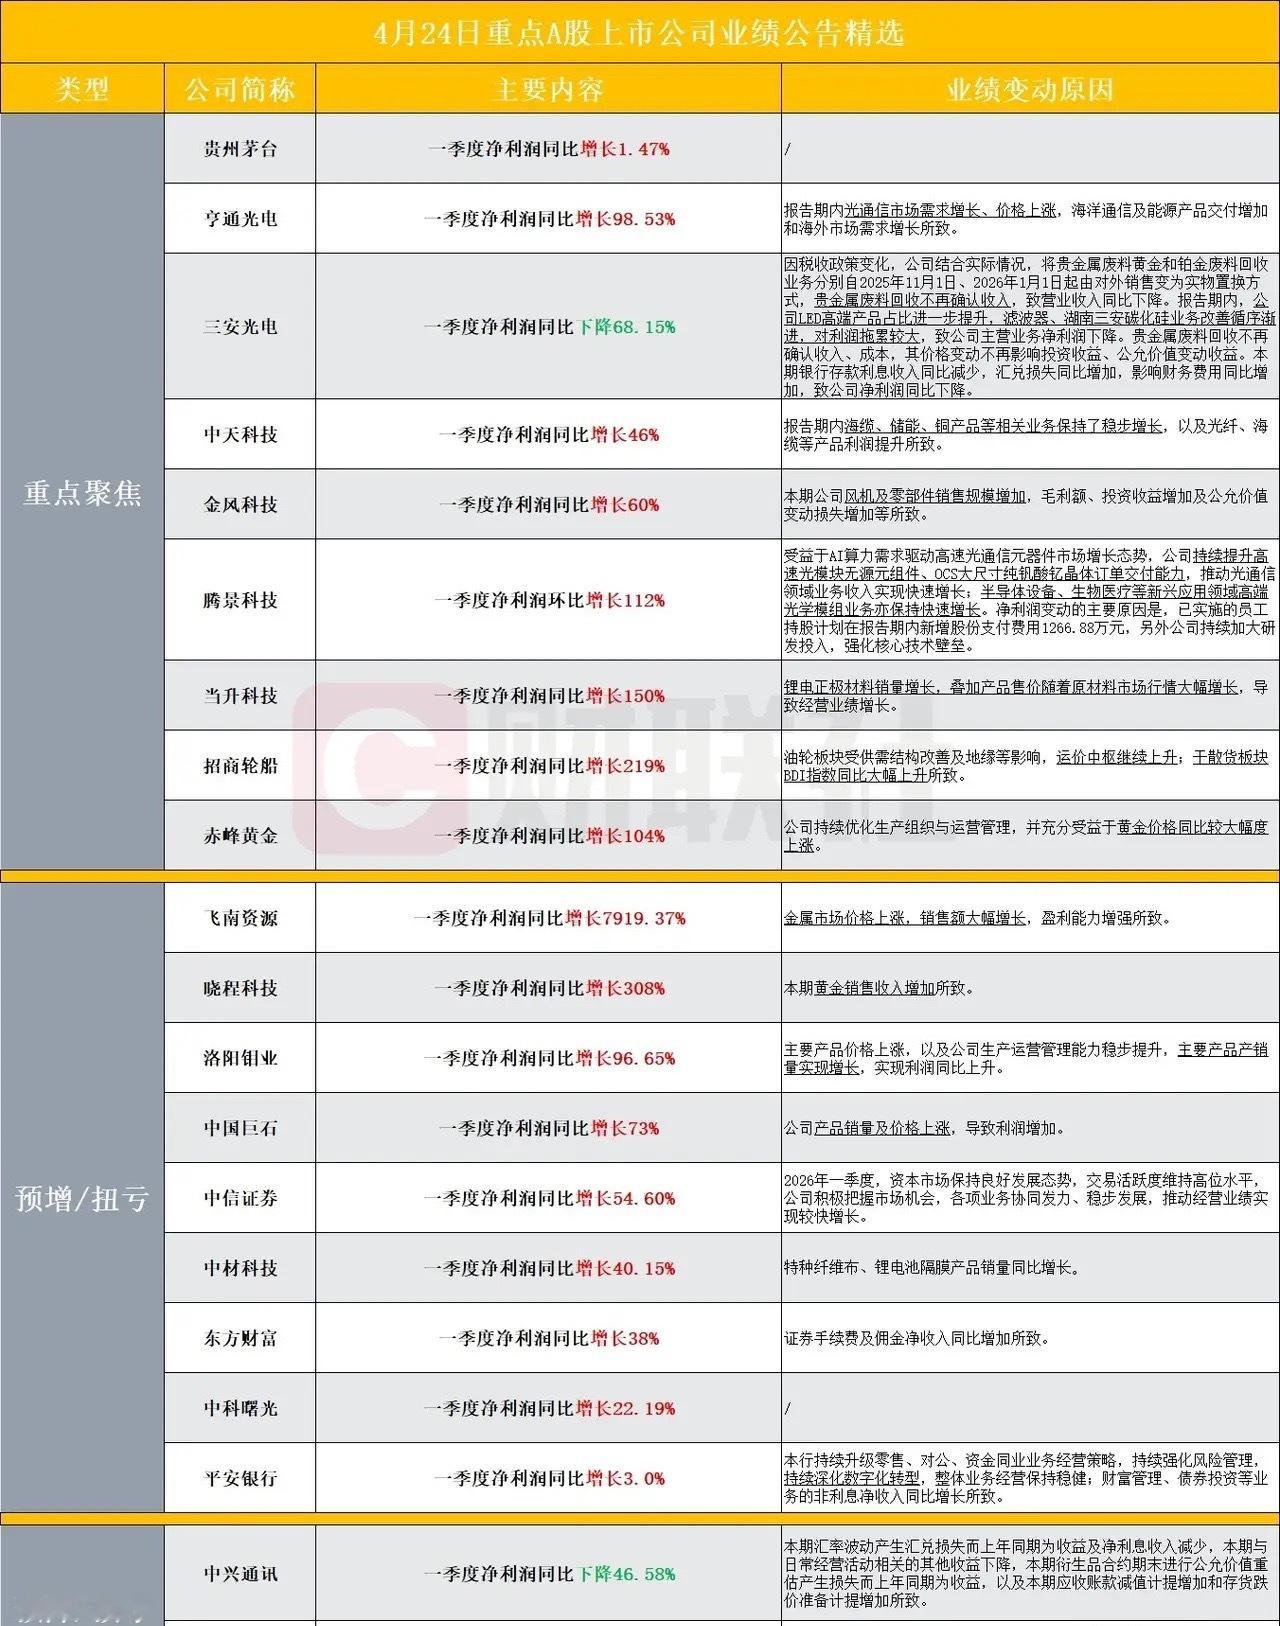Click the company name '东方财富'
Image resolution: width=1280 pixels, height=1626 pixels.
pyautogui.click(x=240, y=1338)
